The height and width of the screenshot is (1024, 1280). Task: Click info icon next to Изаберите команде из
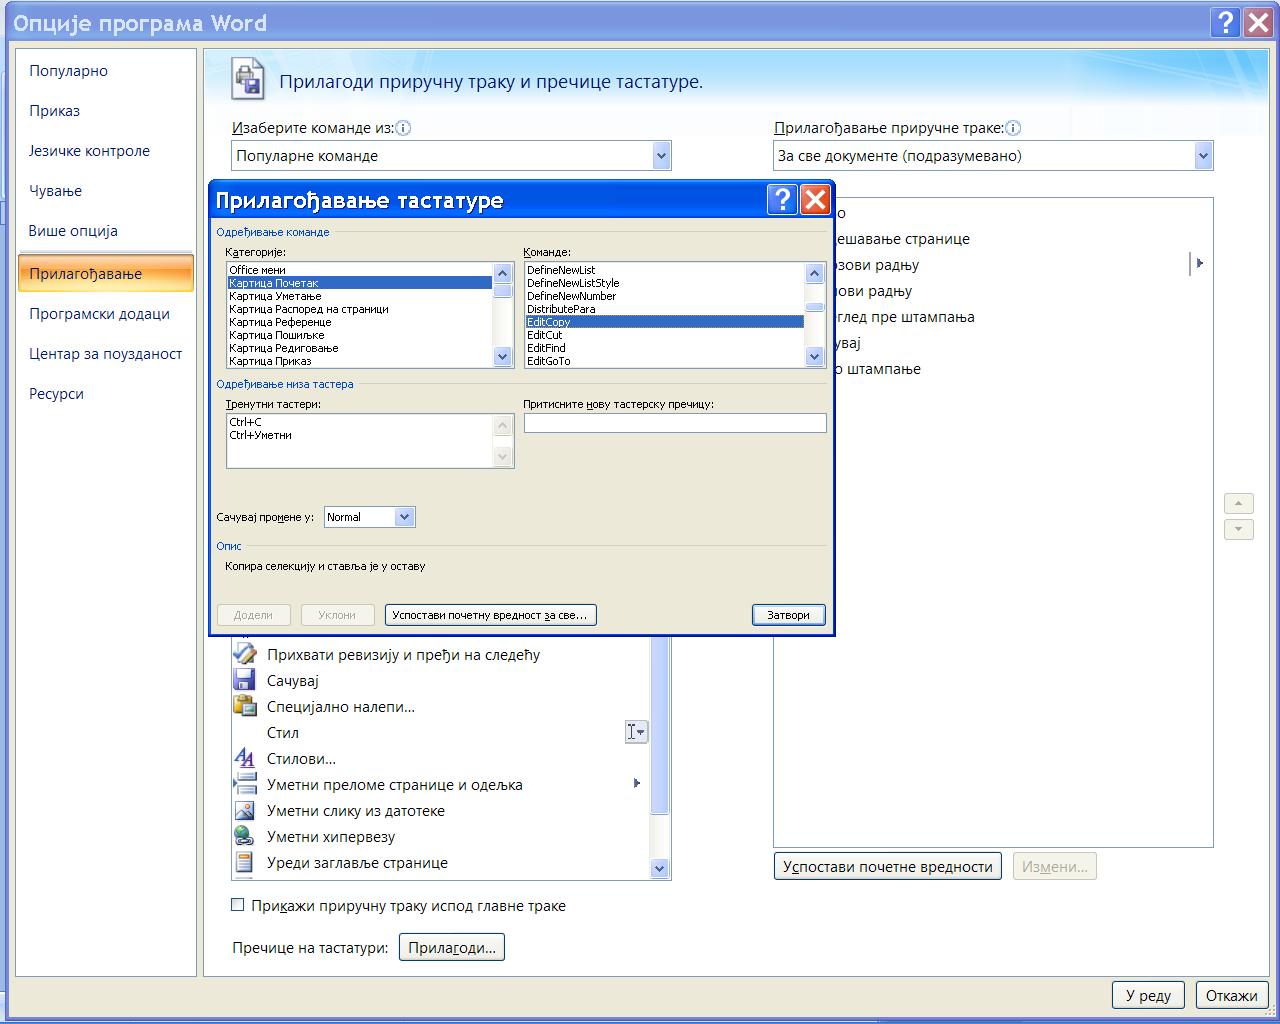tap(403, 128)
